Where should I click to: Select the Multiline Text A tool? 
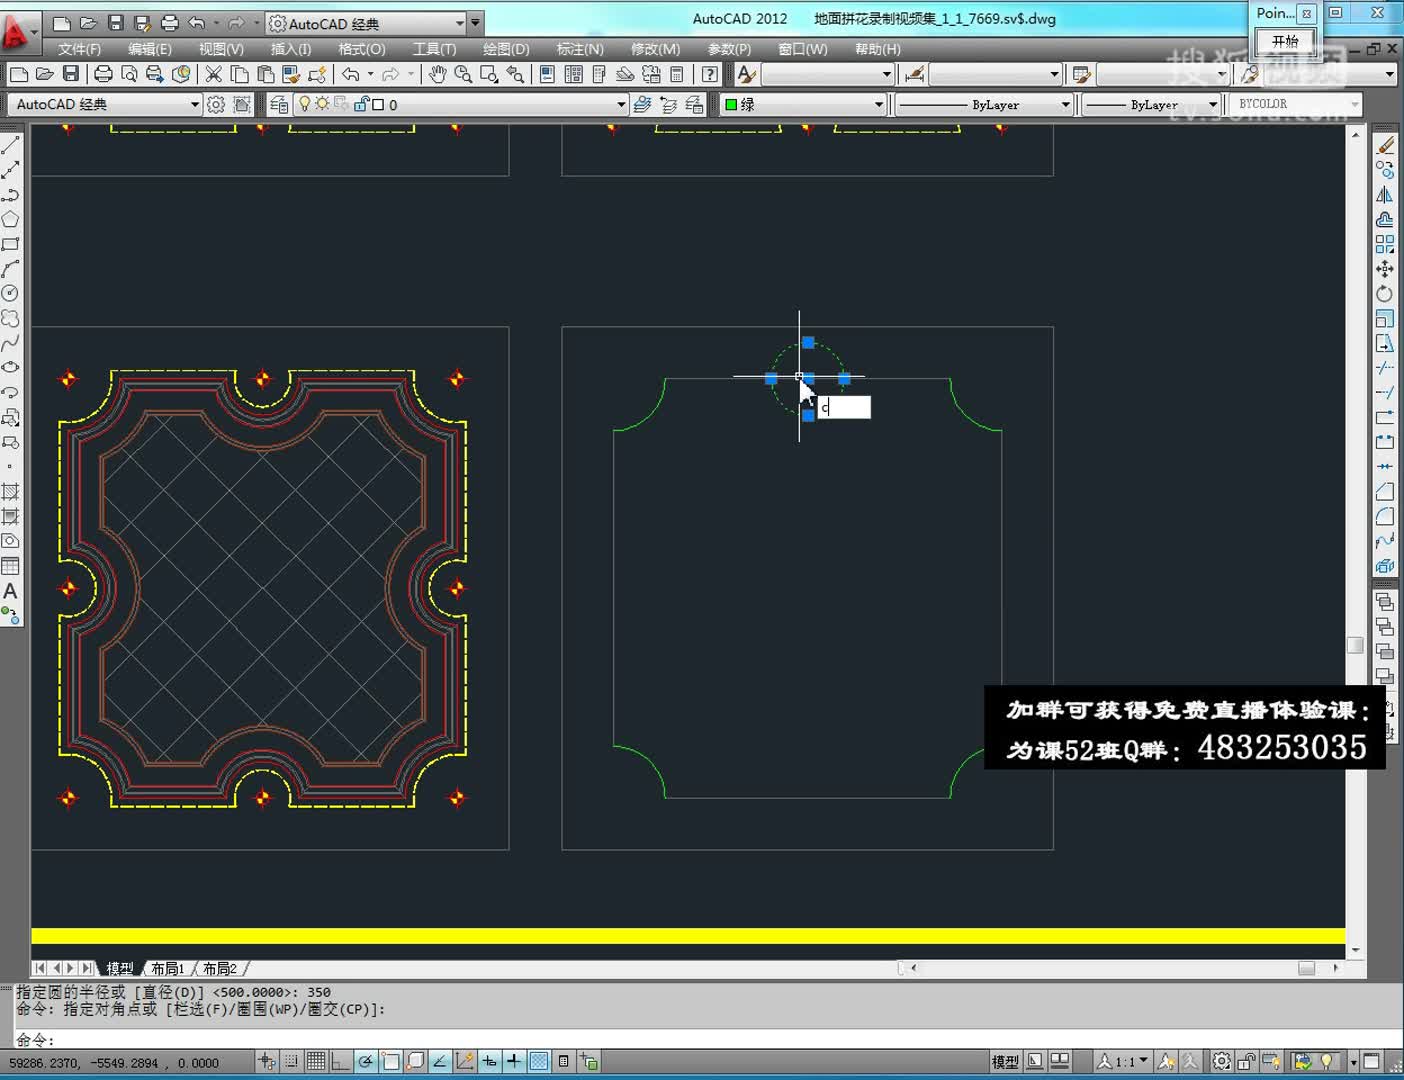[11, 591]
